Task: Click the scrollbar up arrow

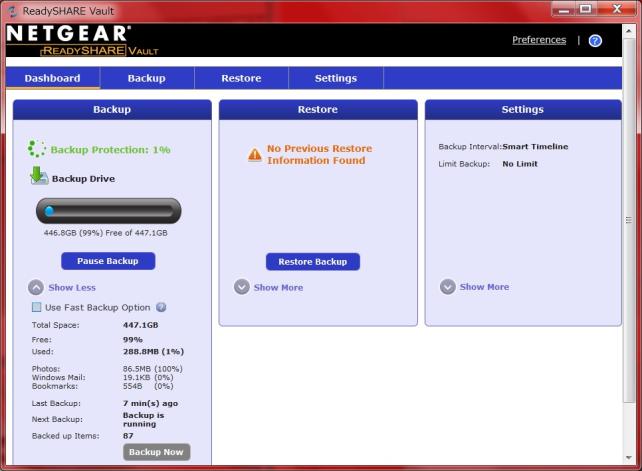Action: click(x=628, y=31)
